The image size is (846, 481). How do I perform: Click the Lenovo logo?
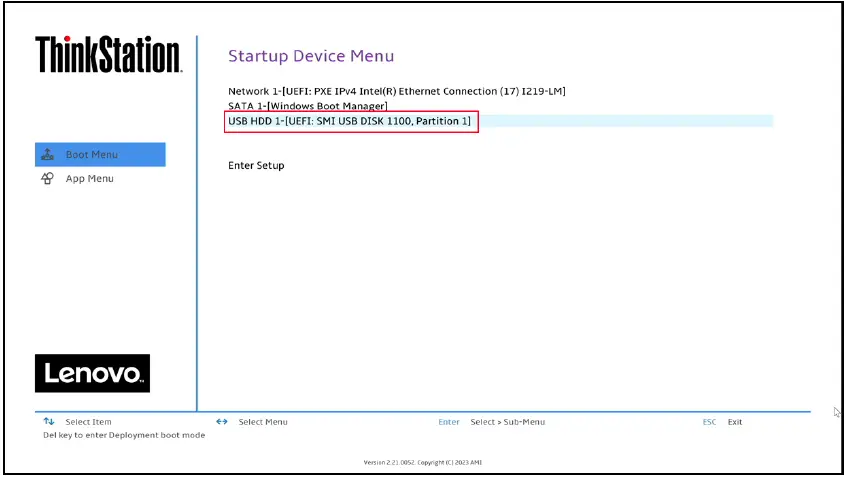(92, 373)
